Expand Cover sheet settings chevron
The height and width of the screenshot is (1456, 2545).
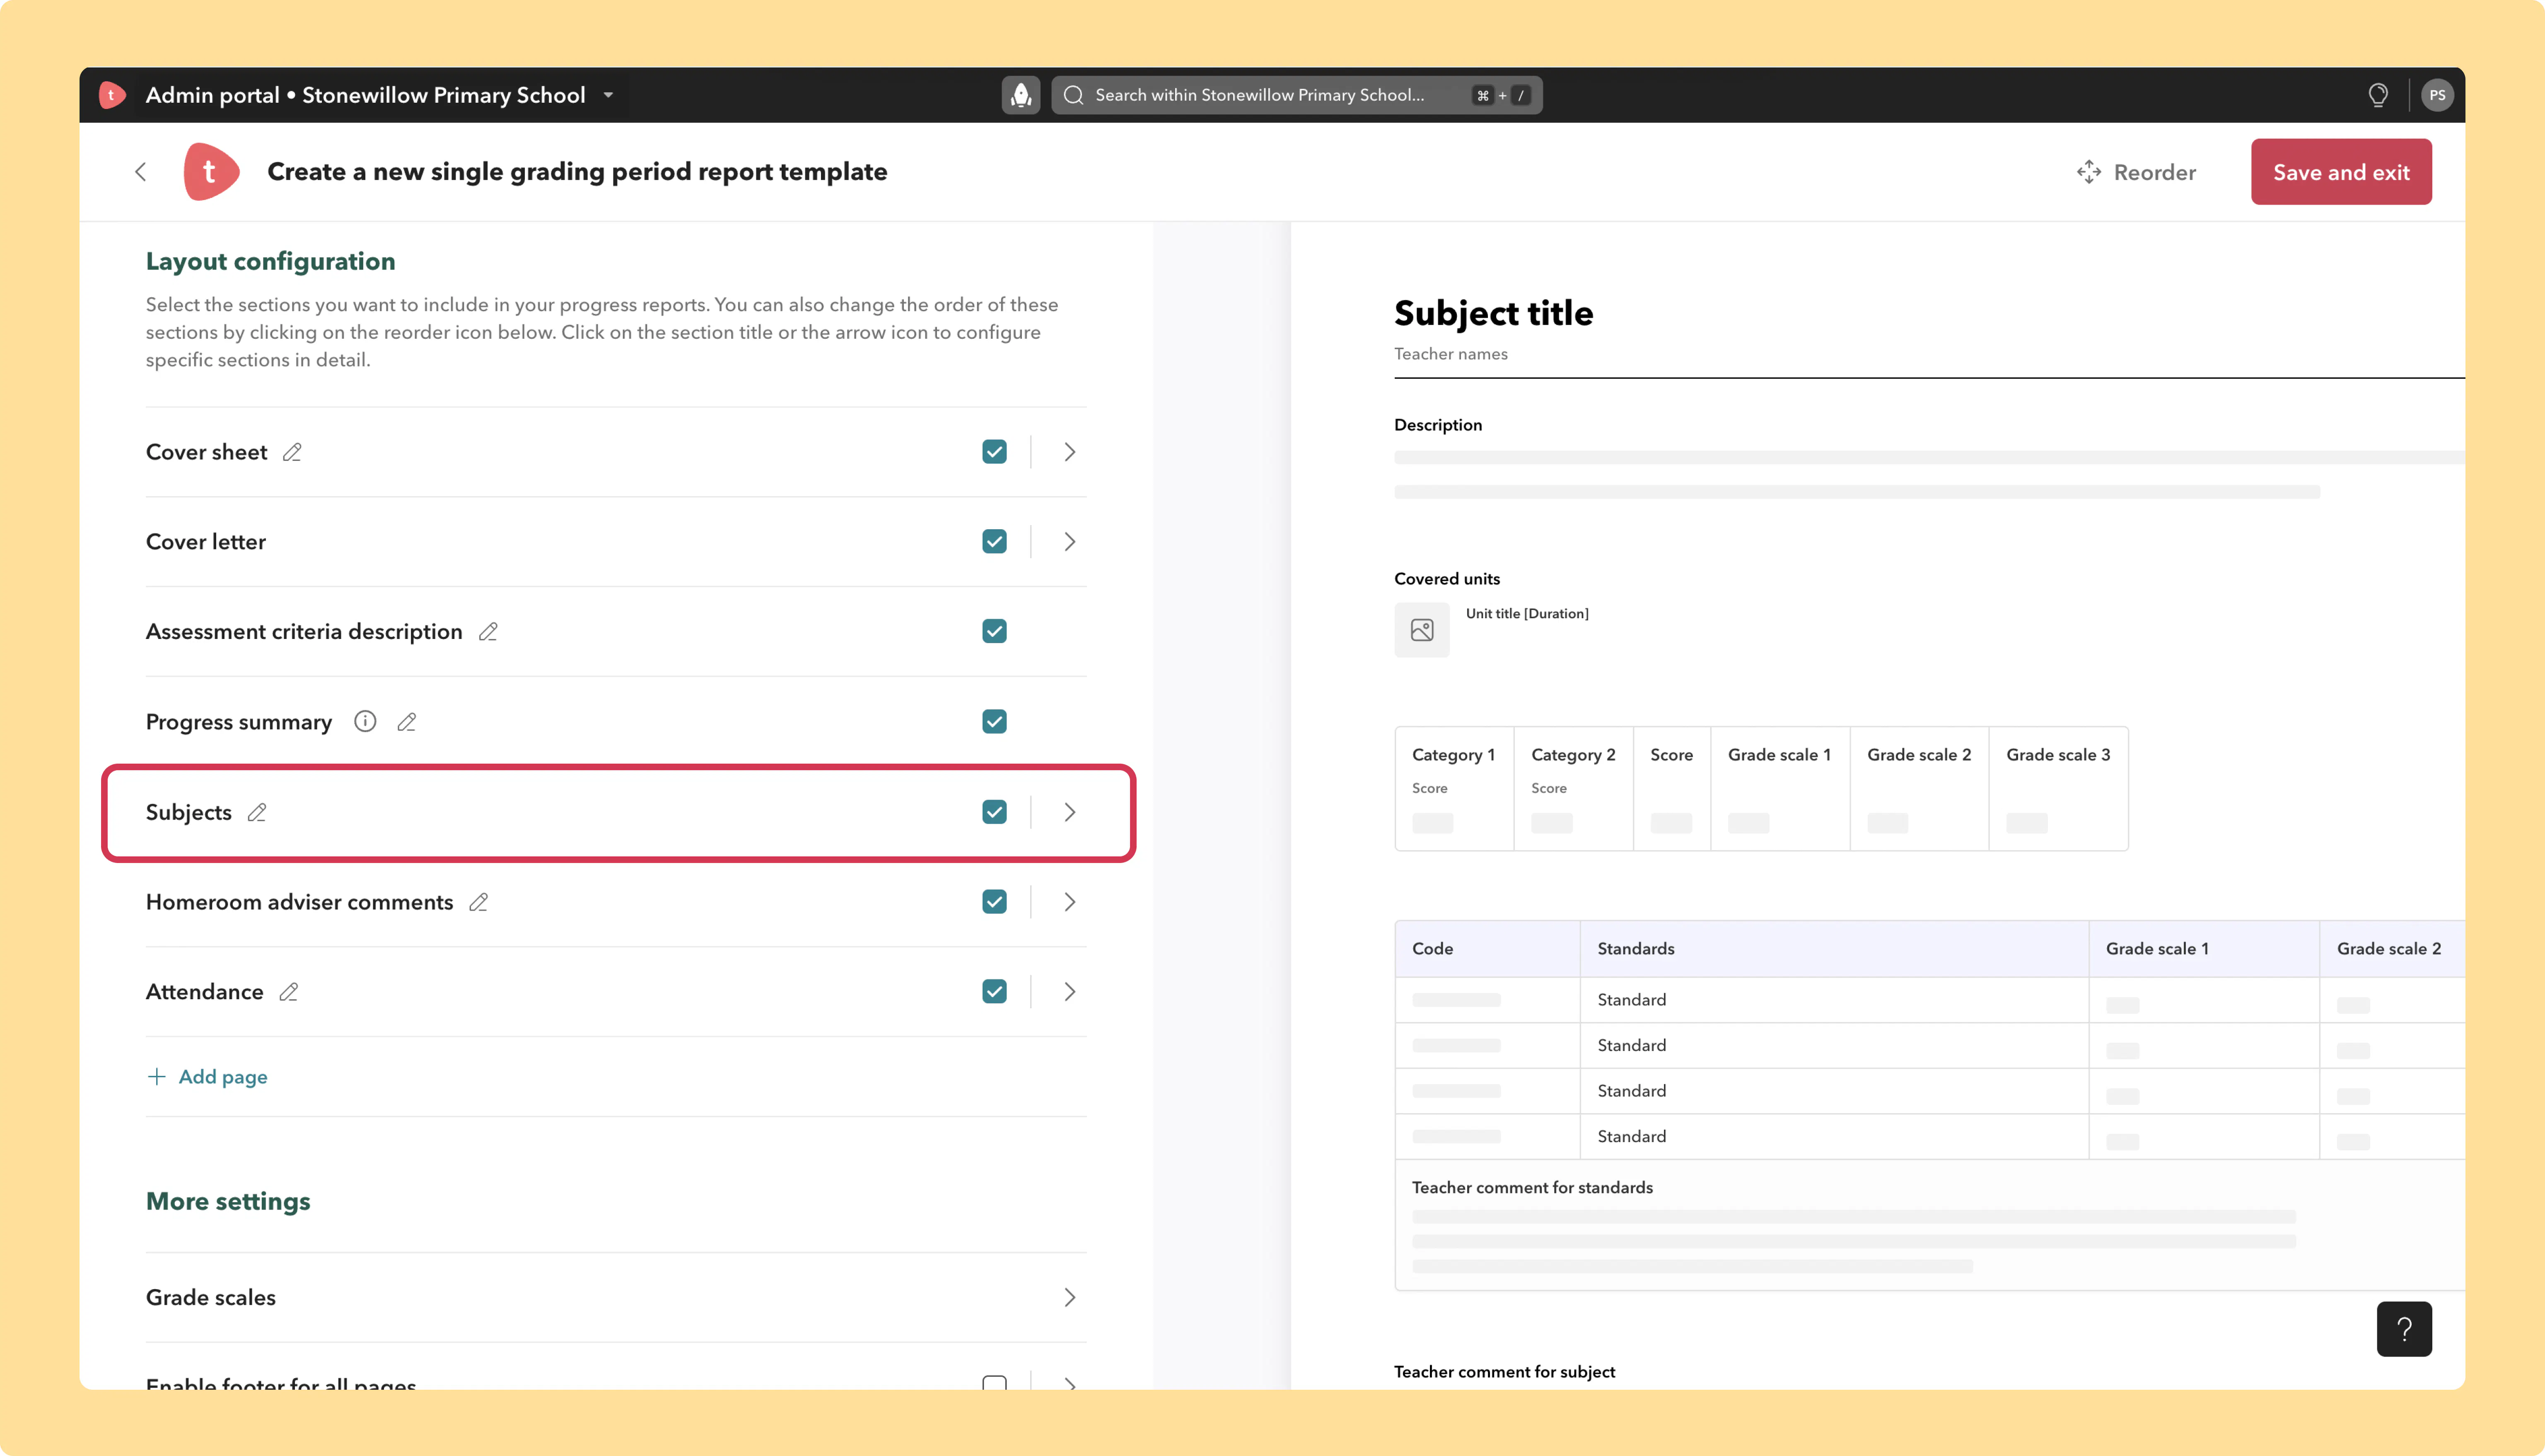(1070, 452)
